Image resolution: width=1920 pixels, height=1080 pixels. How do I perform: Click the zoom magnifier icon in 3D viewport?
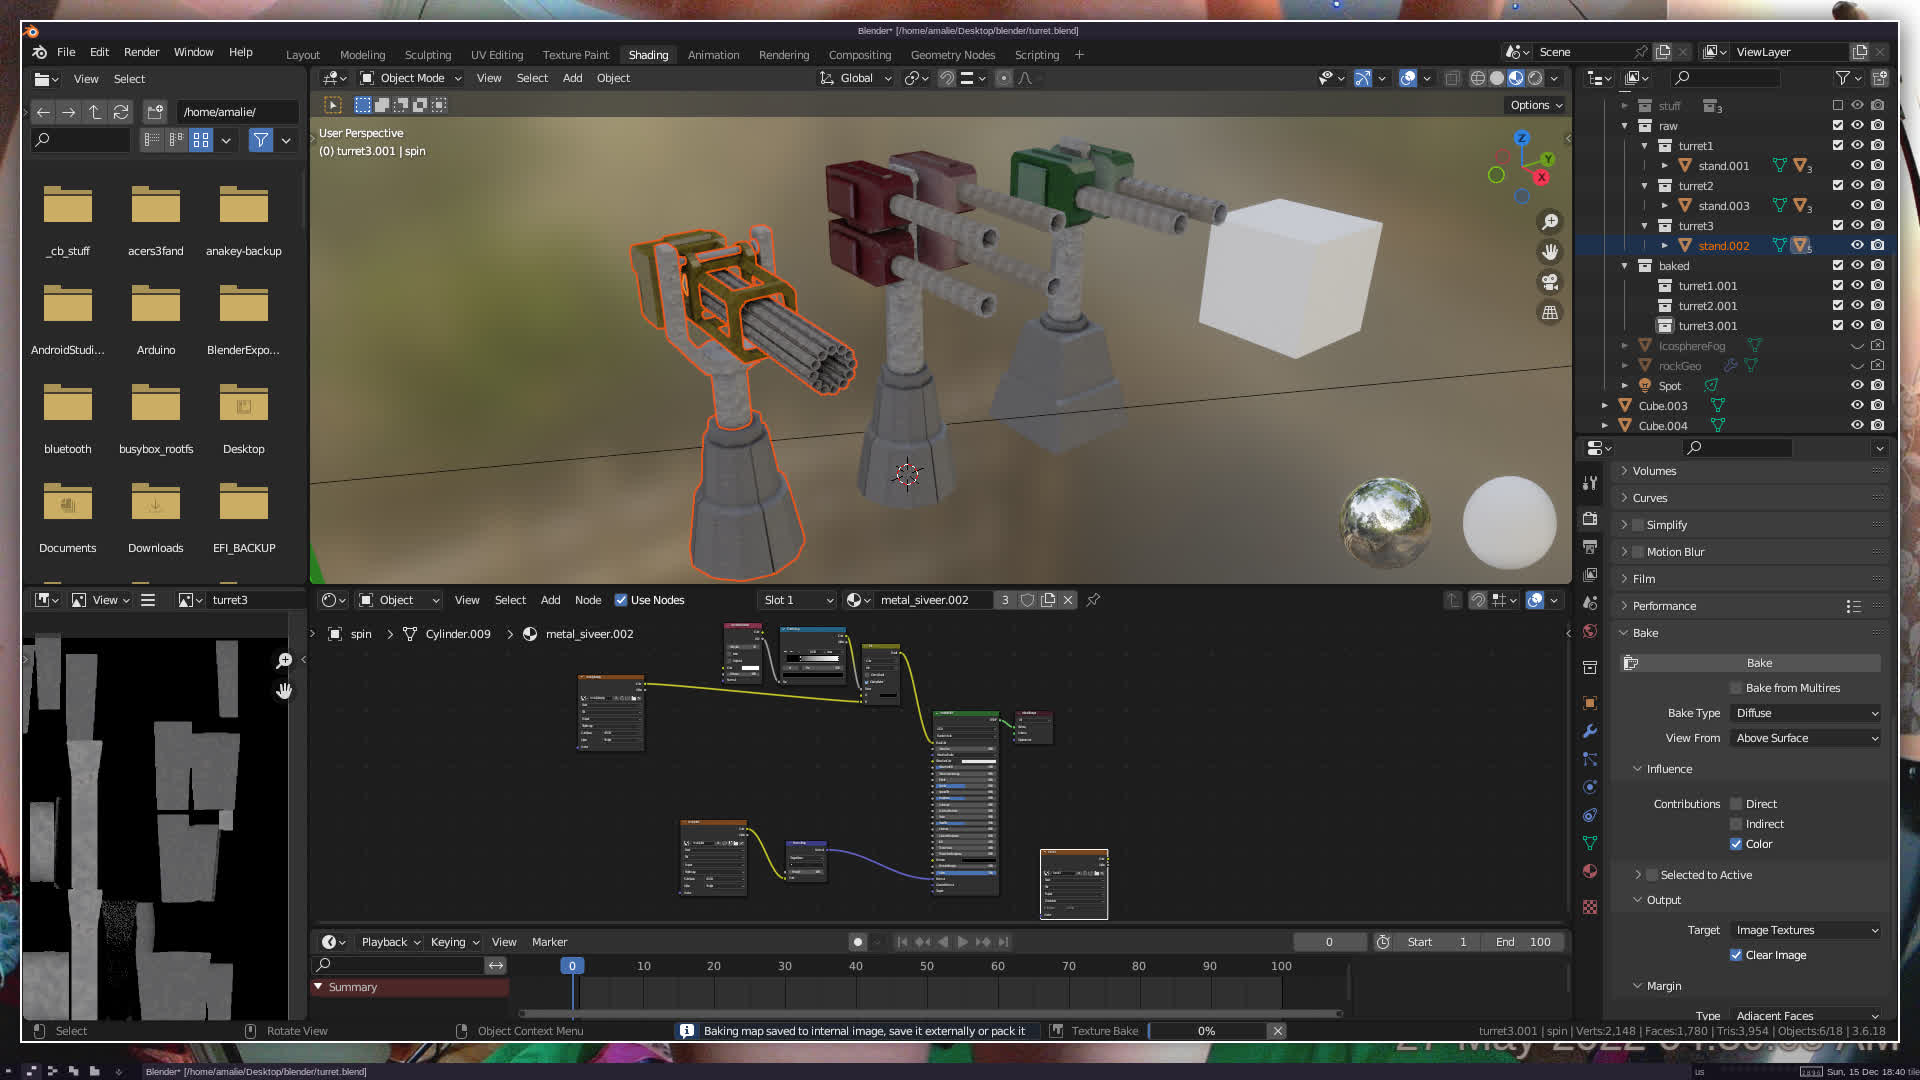[x=1550, y=222]
